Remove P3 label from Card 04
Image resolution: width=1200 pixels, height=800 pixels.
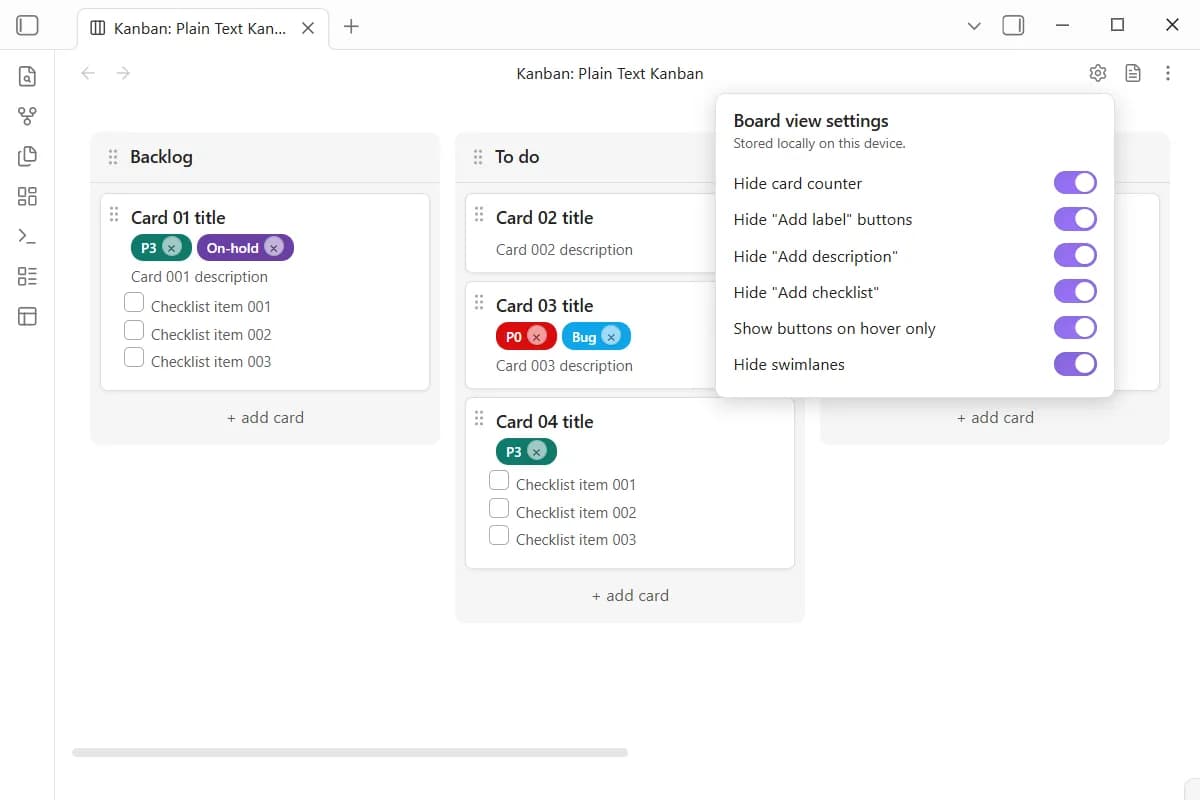537,452
